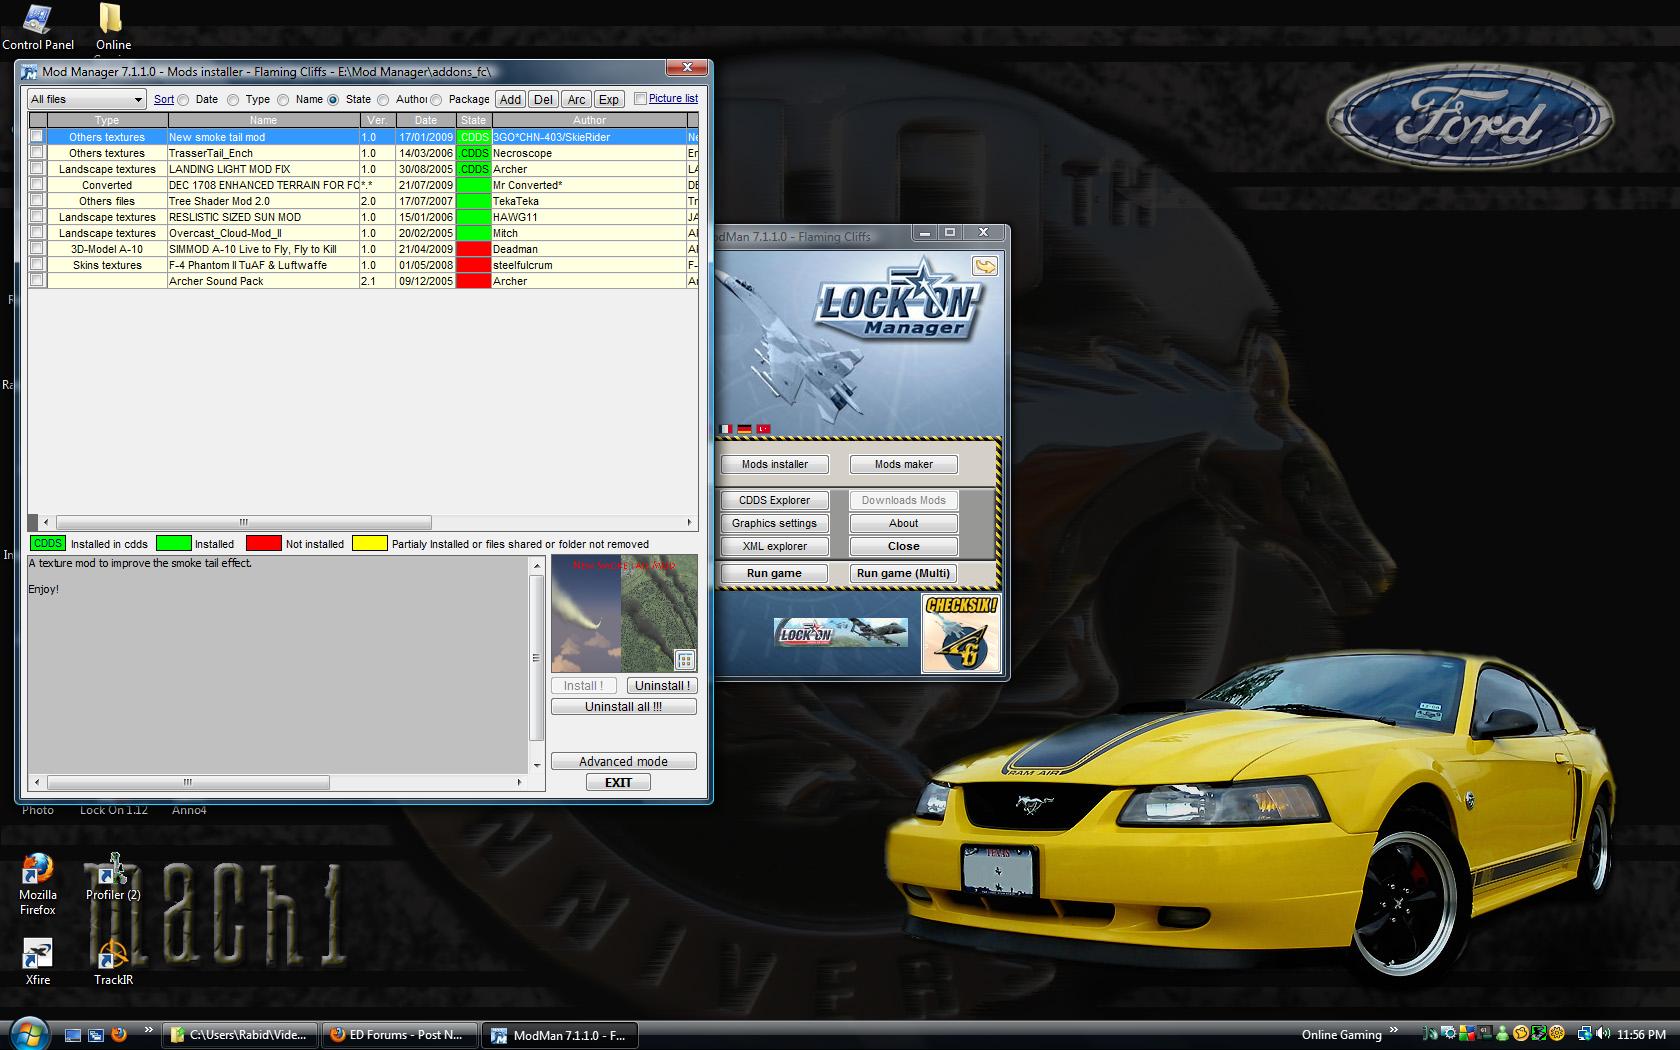Image resolution: width=1680 pixels, height=1050 pixels.
Task: Switch to ED Forums taskbar window
Action: (400, 1035)
